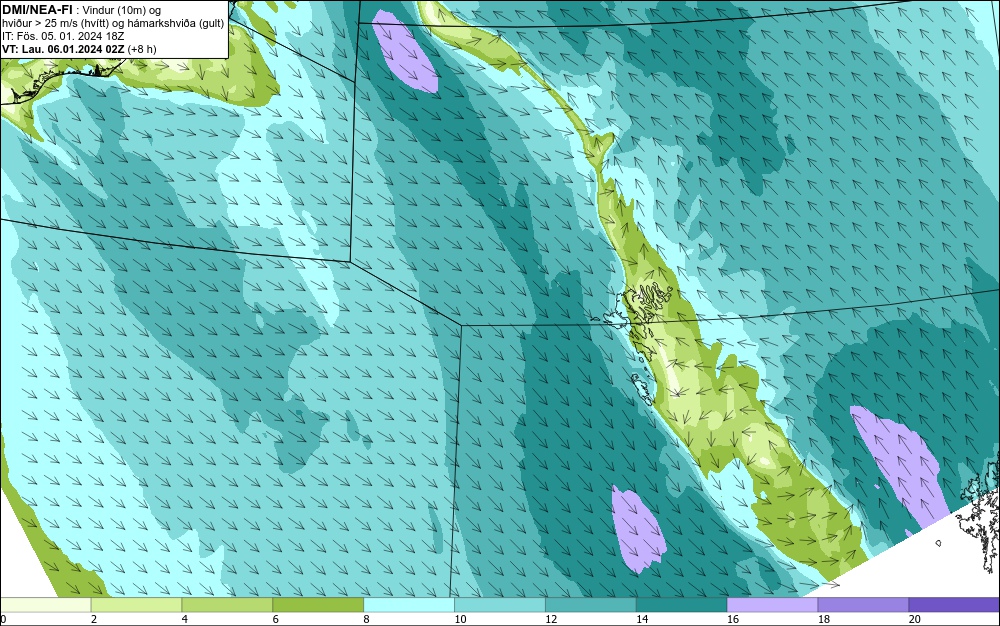Click the 'IT: Fös. 05. 01. 2024 18Z' line
The image size is (1000, 626).
(x=63, y=36)
